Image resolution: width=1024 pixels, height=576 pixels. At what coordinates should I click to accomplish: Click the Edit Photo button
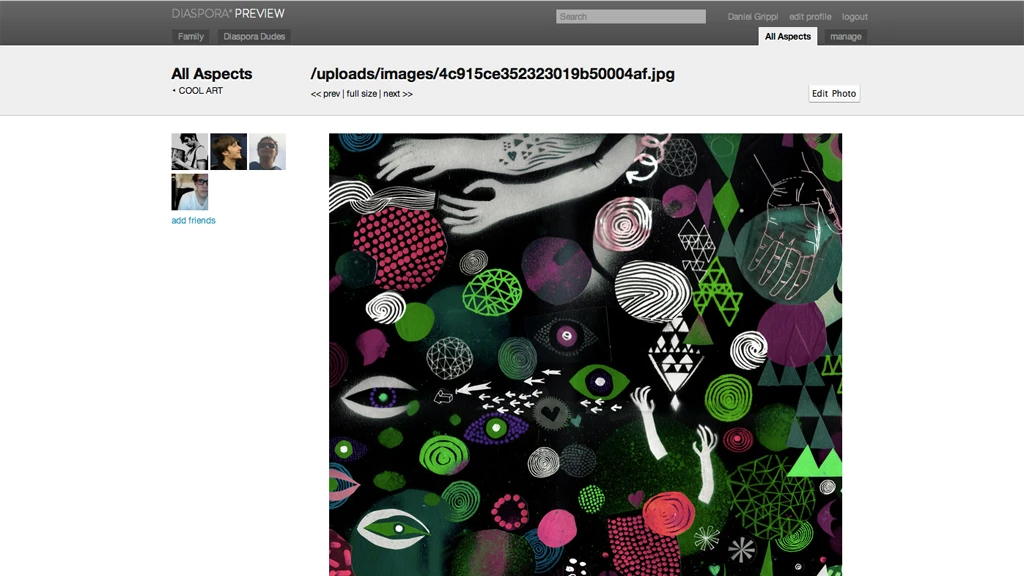point(834,93)
